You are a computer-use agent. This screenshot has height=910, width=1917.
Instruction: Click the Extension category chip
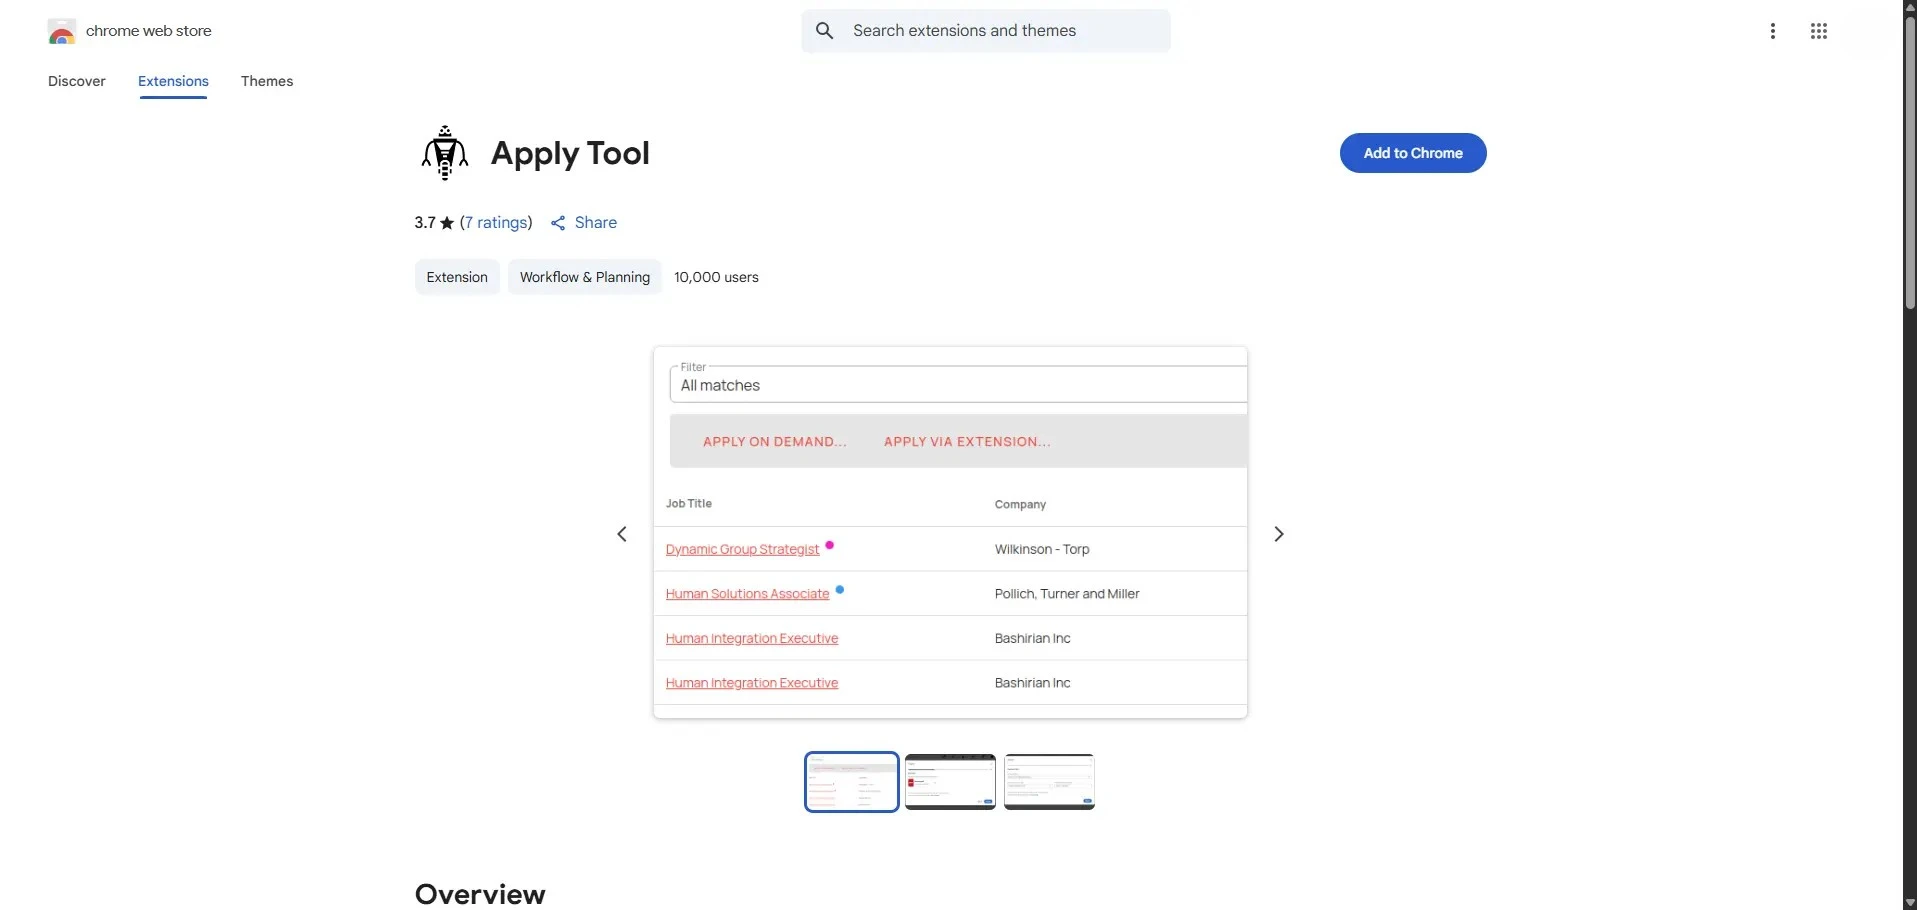pyautogui.click(x=457, y=277)
